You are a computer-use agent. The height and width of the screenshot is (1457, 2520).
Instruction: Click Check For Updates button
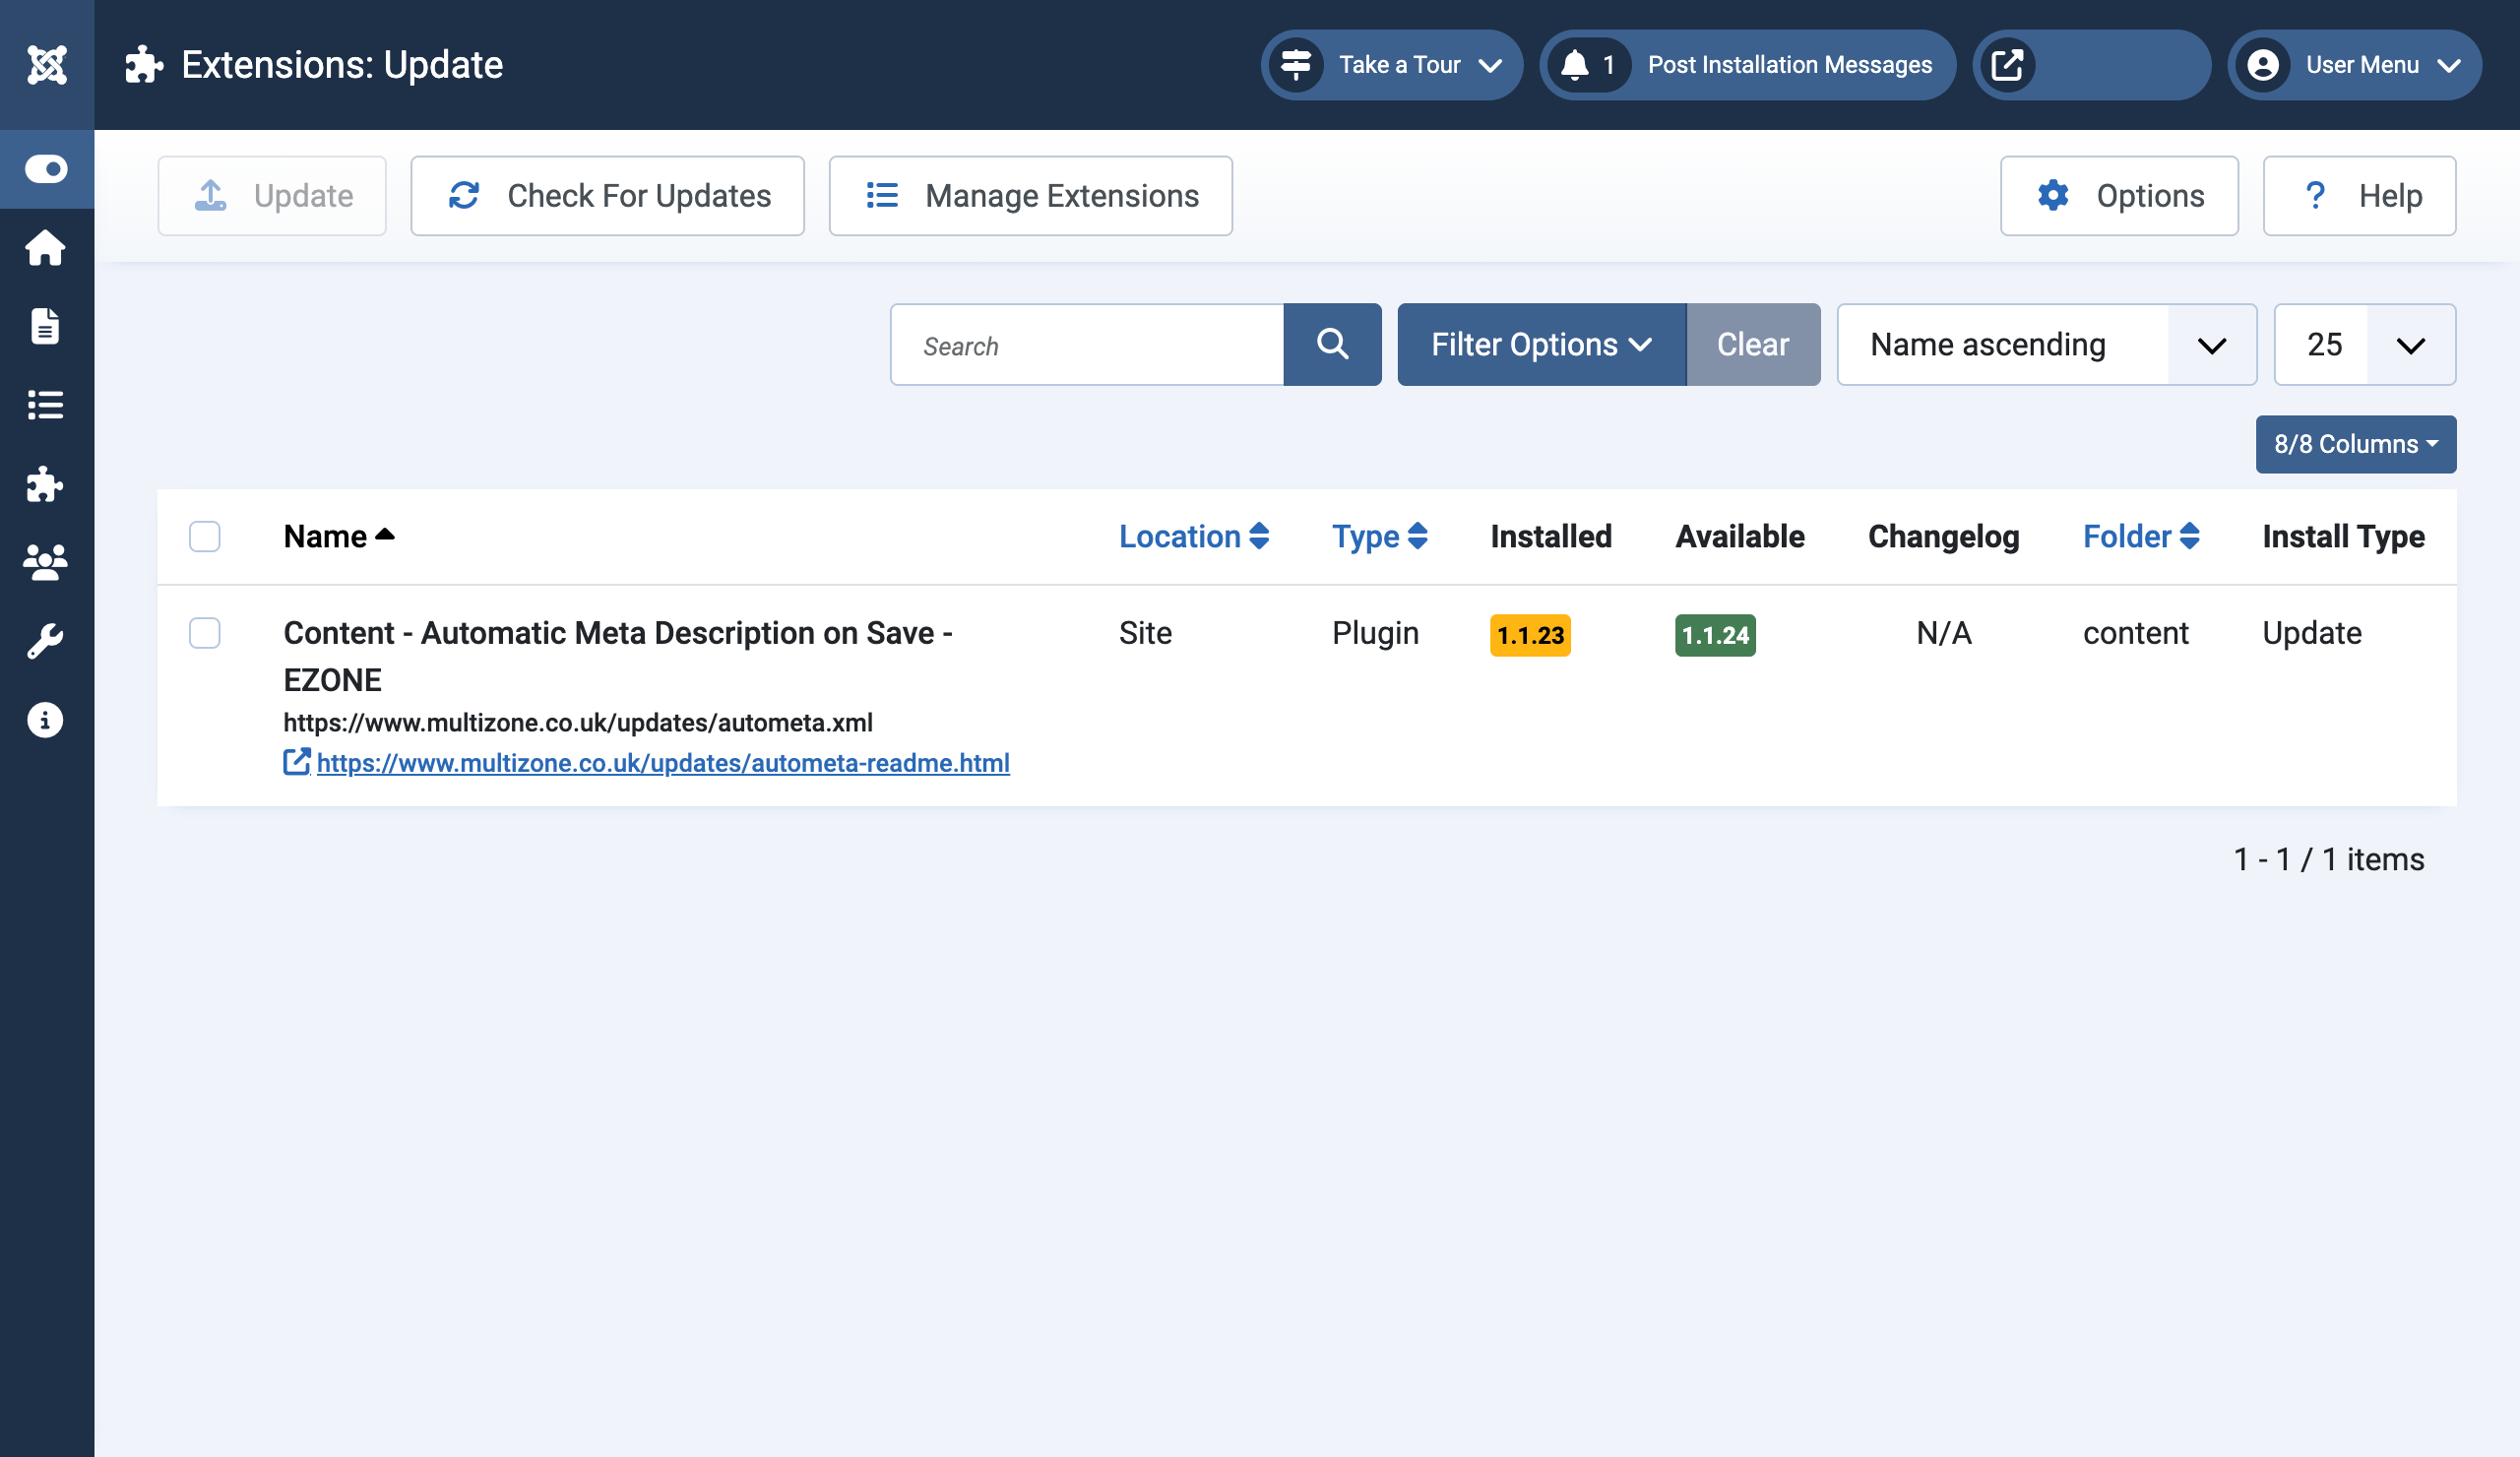608,196
